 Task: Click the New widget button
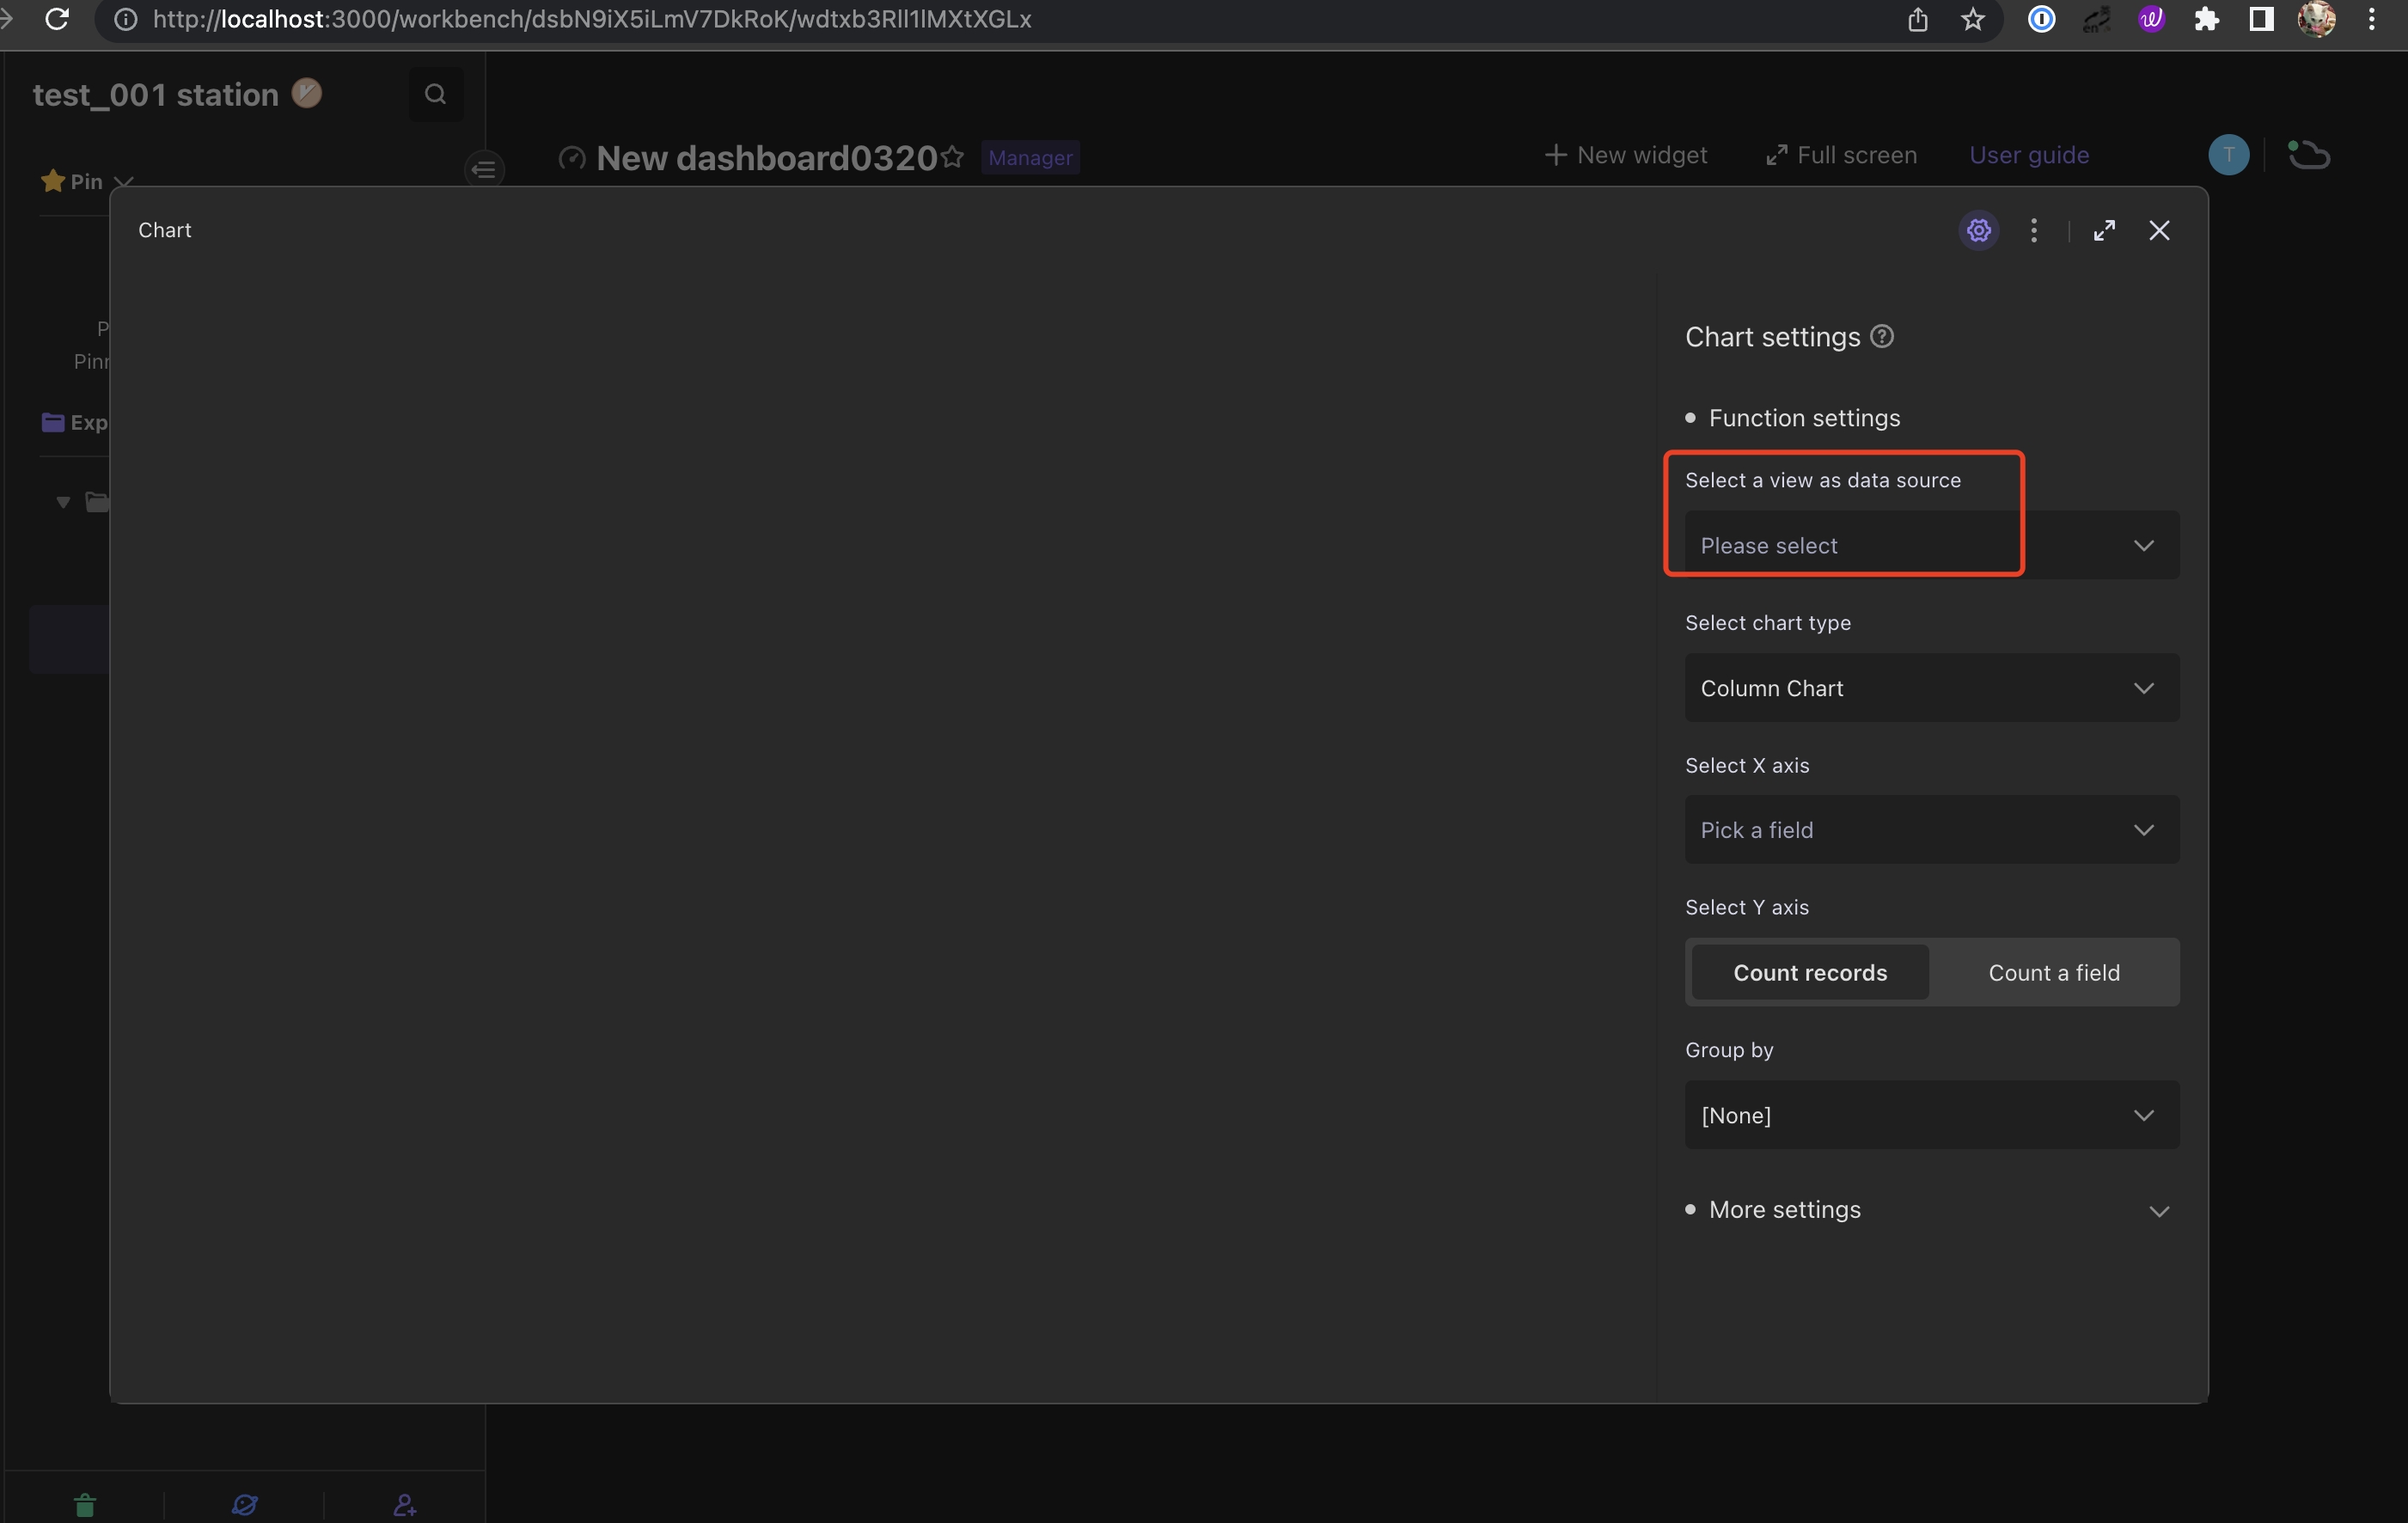1624,155
